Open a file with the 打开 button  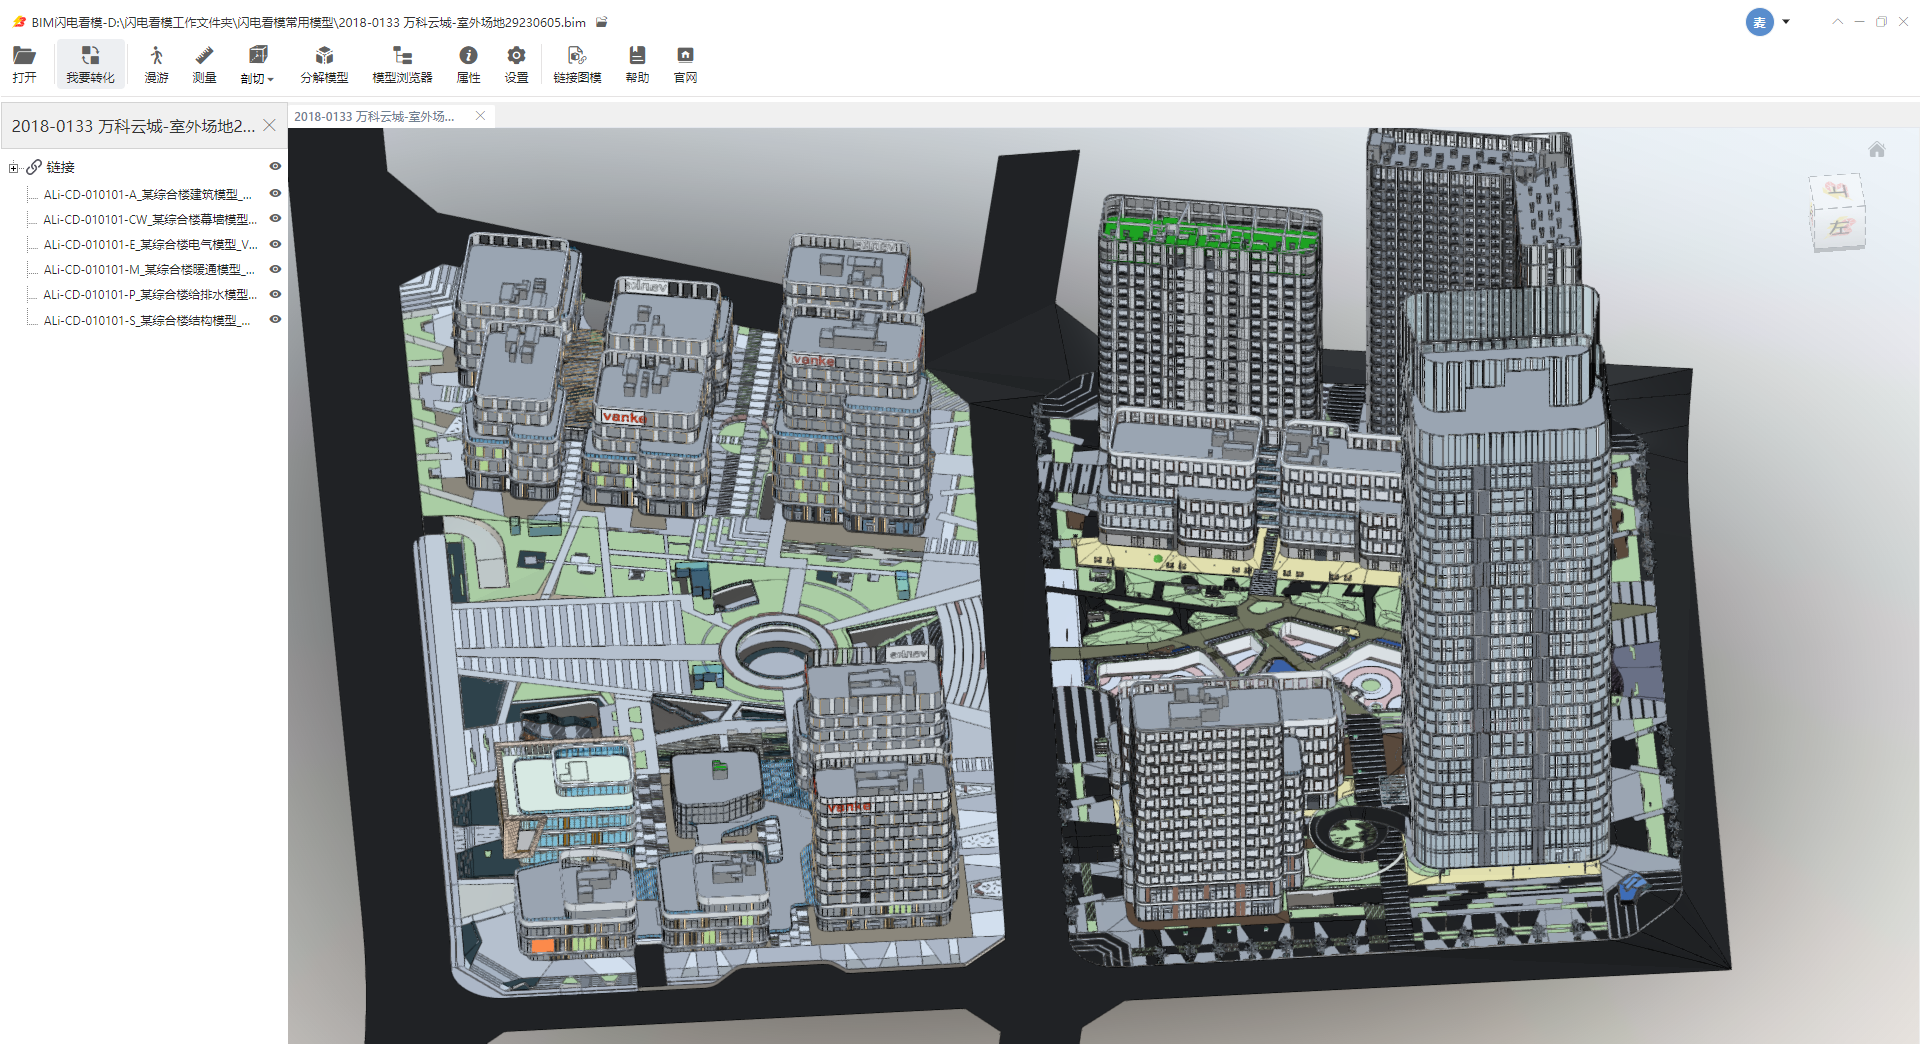[24, 64]
